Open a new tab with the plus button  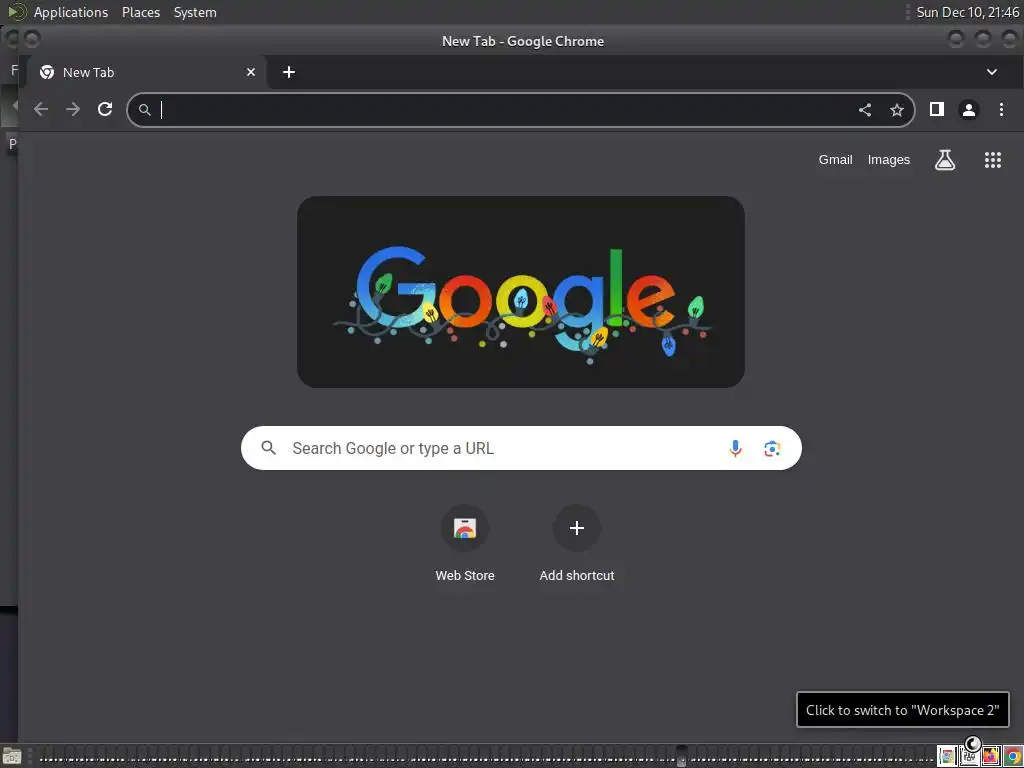pos(289,72)
